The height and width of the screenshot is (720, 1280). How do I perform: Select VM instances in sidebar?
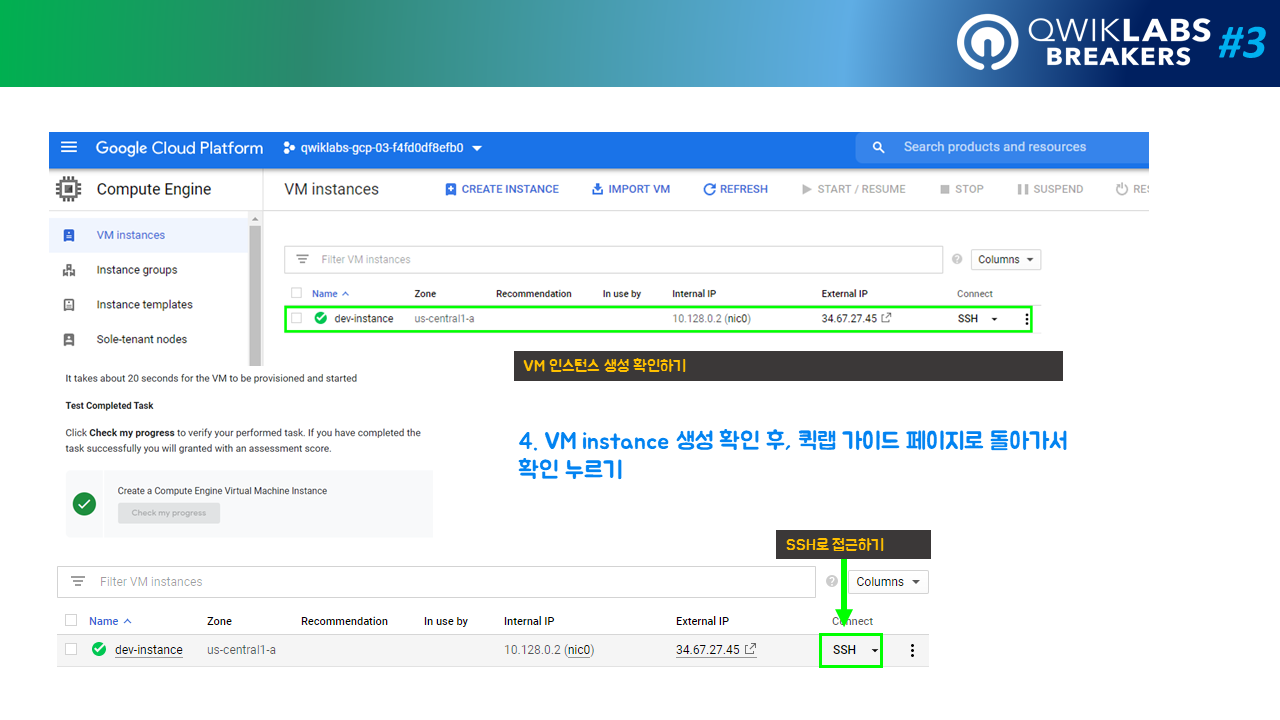click(131, 235)
